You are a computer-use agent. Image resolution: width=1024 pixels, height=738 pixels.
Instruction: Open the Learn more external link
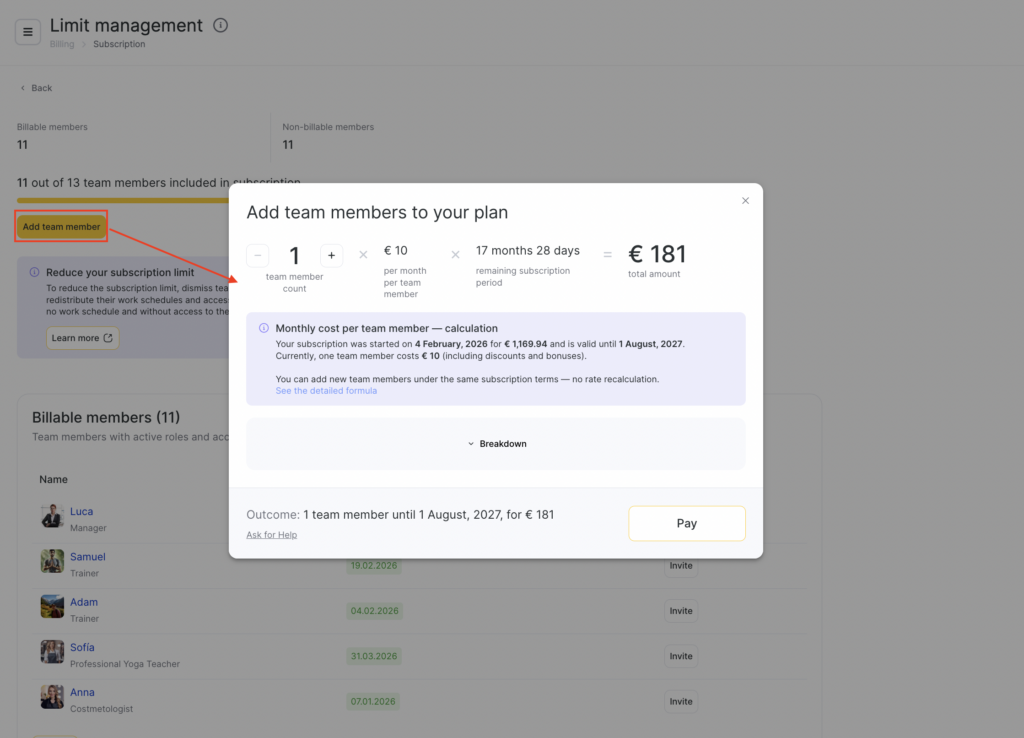click(83, 338)
